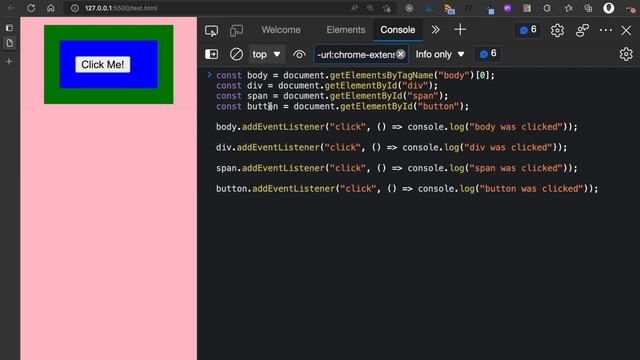Click the console input prompt chevron
Viewport: 640px width, 360px height.
209,75
